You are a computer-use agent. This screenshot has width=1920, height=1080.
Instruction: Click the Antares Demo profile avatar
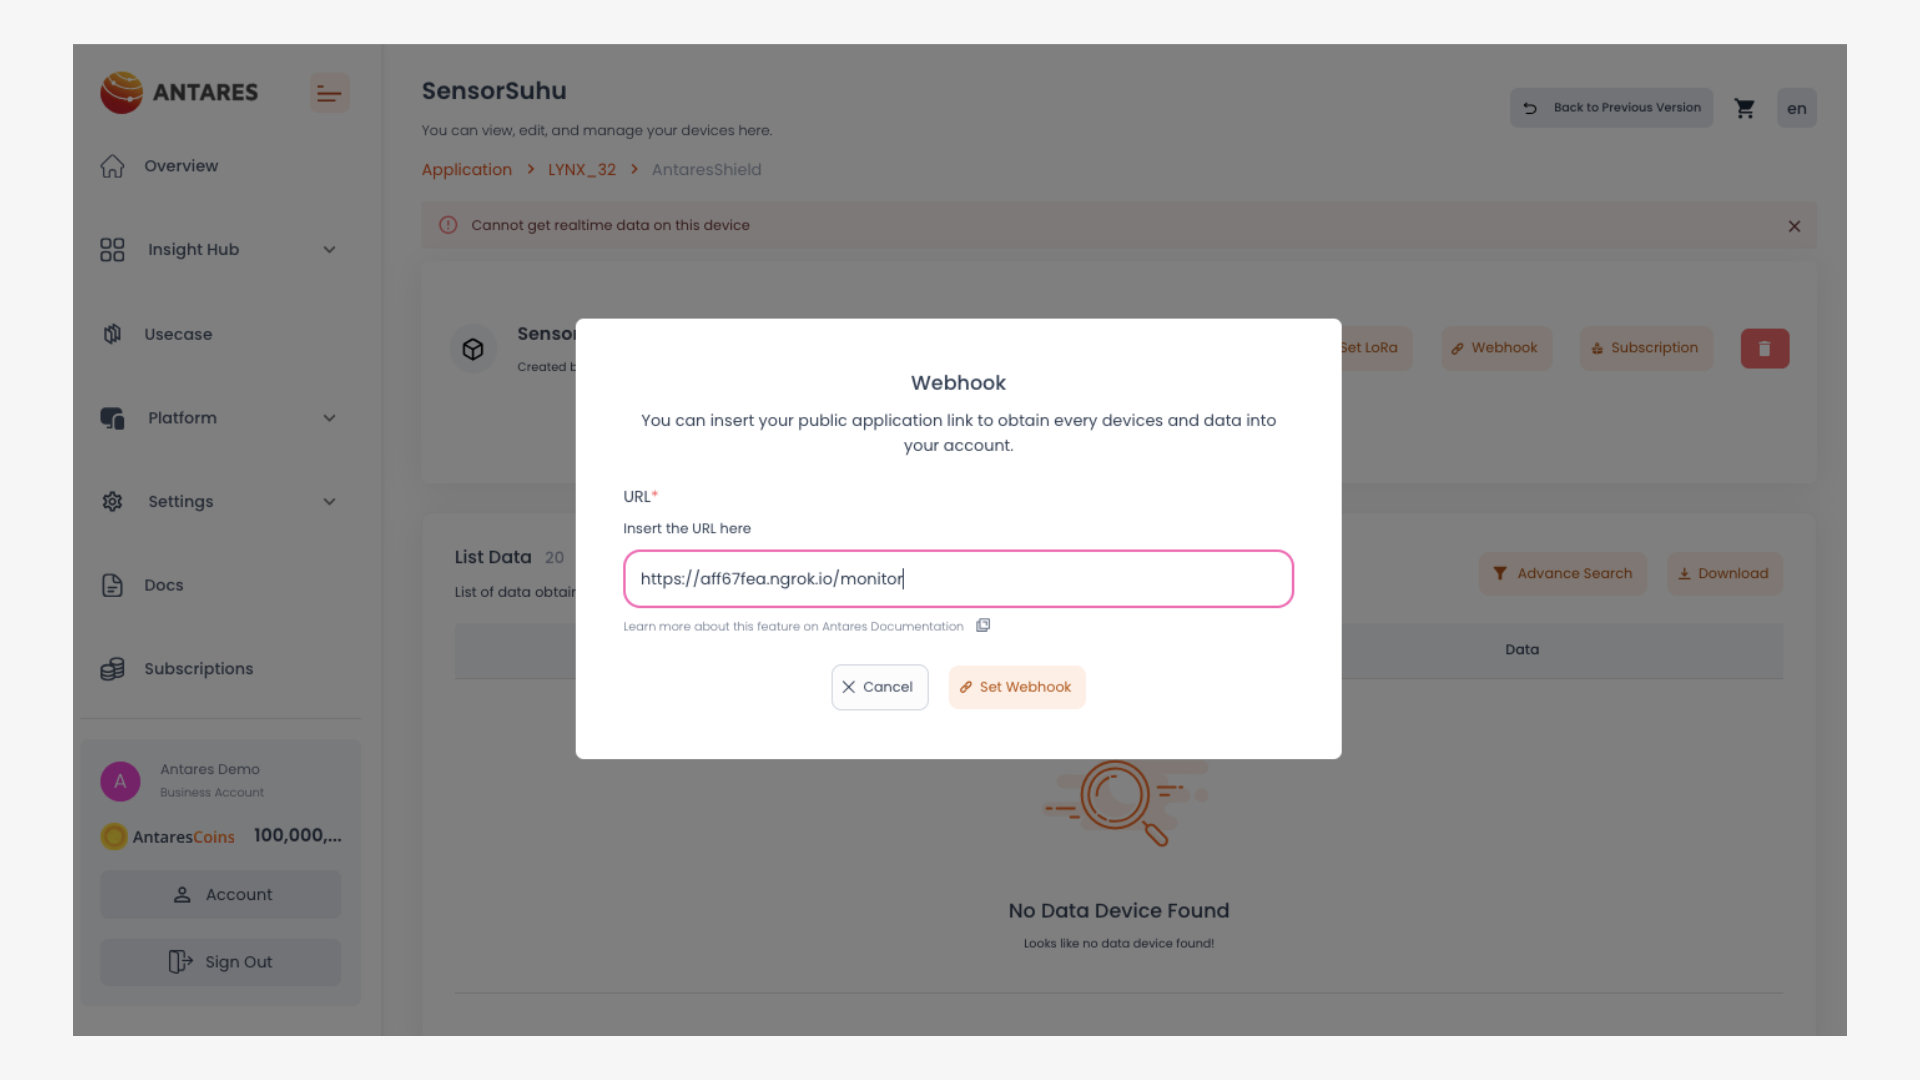click(120, 781)
